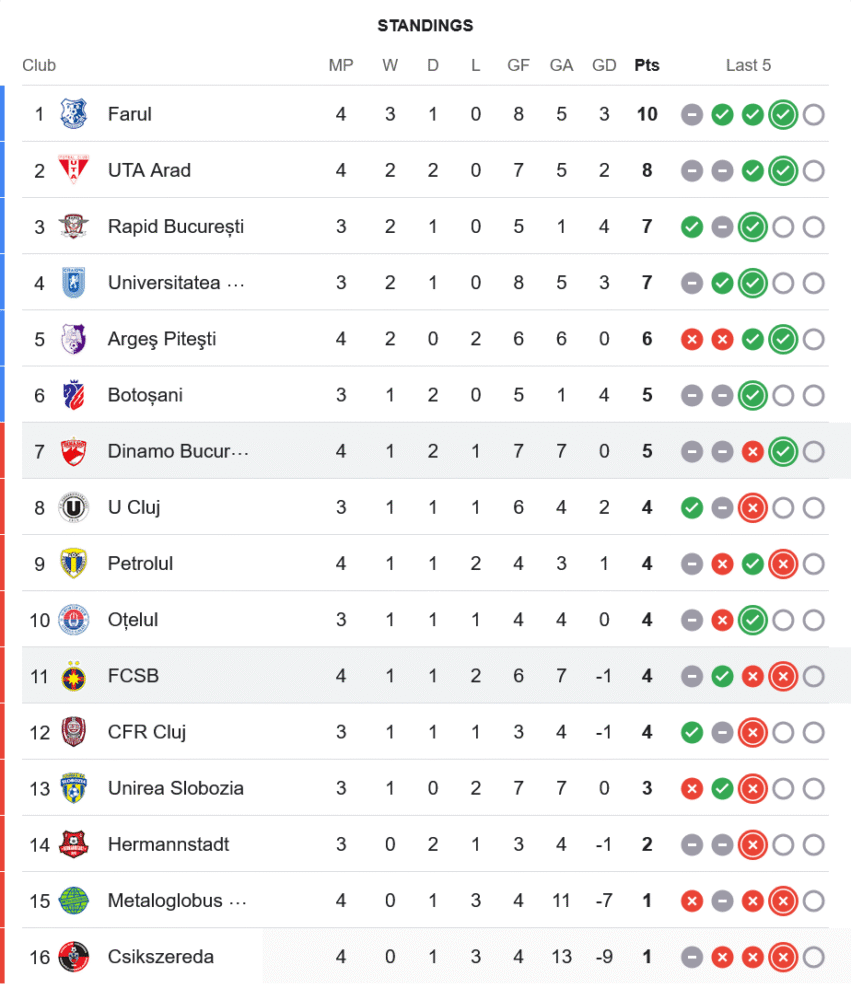Open the Botoșani team link
Screen dimensions: 851x1000
145,395
